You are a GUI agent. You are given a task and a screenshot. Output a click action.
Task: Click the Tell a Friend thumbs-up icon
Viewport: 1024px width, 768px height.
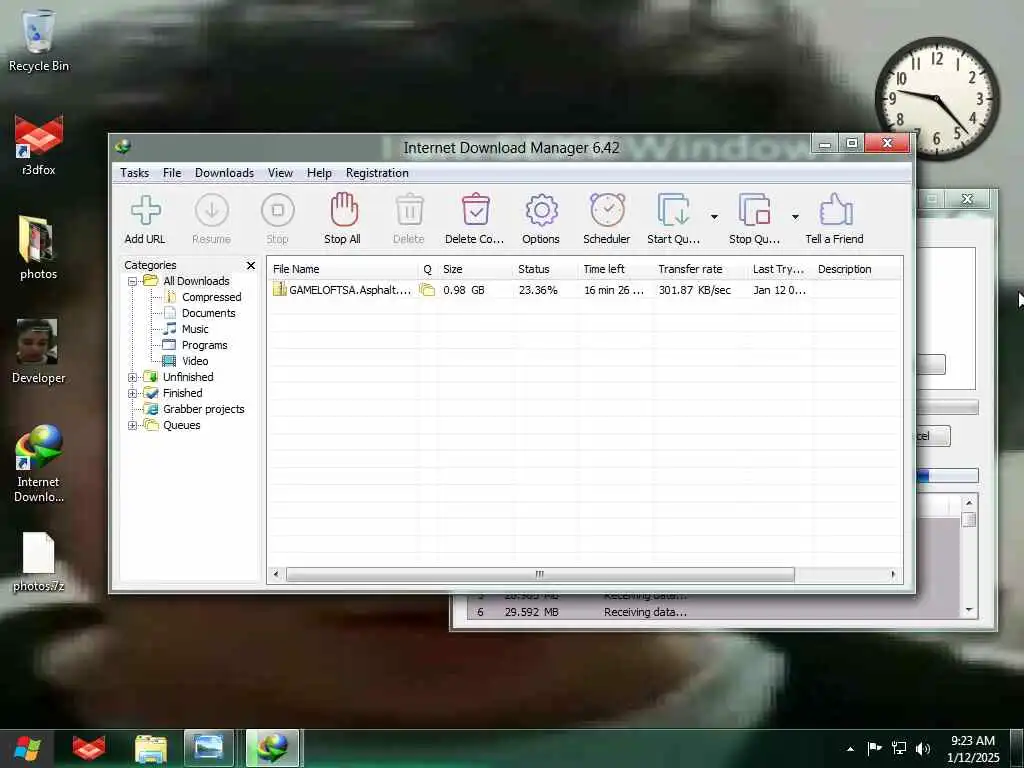pos(835,210)
